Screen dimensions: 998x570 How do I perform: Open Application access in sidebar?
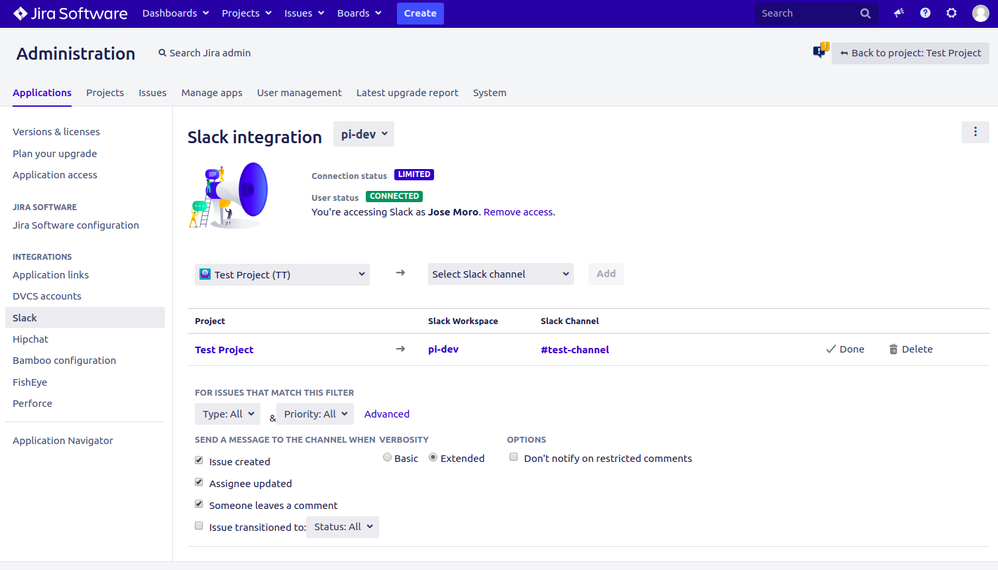(55, 175)
